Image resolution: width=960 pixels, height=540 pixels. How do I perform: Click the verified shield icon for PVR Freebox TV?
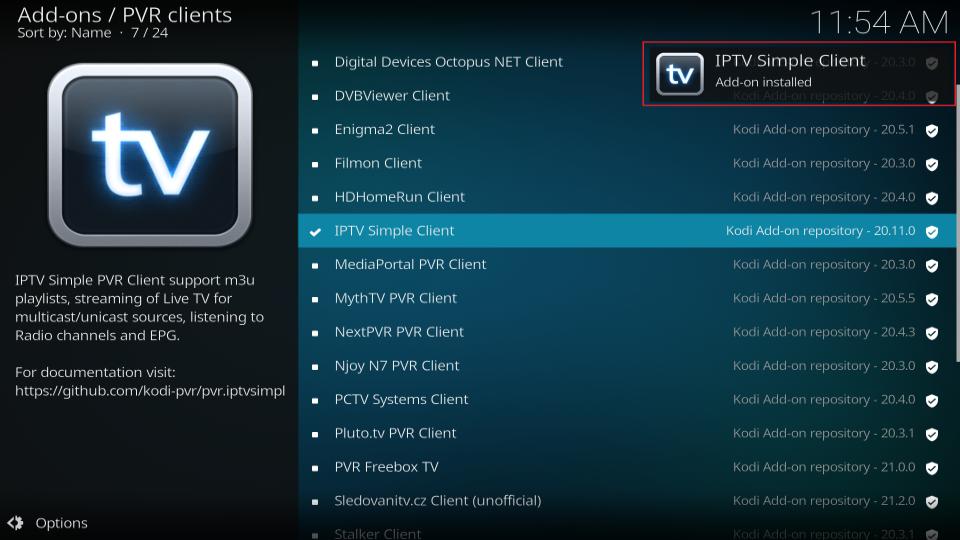[932, 468]
